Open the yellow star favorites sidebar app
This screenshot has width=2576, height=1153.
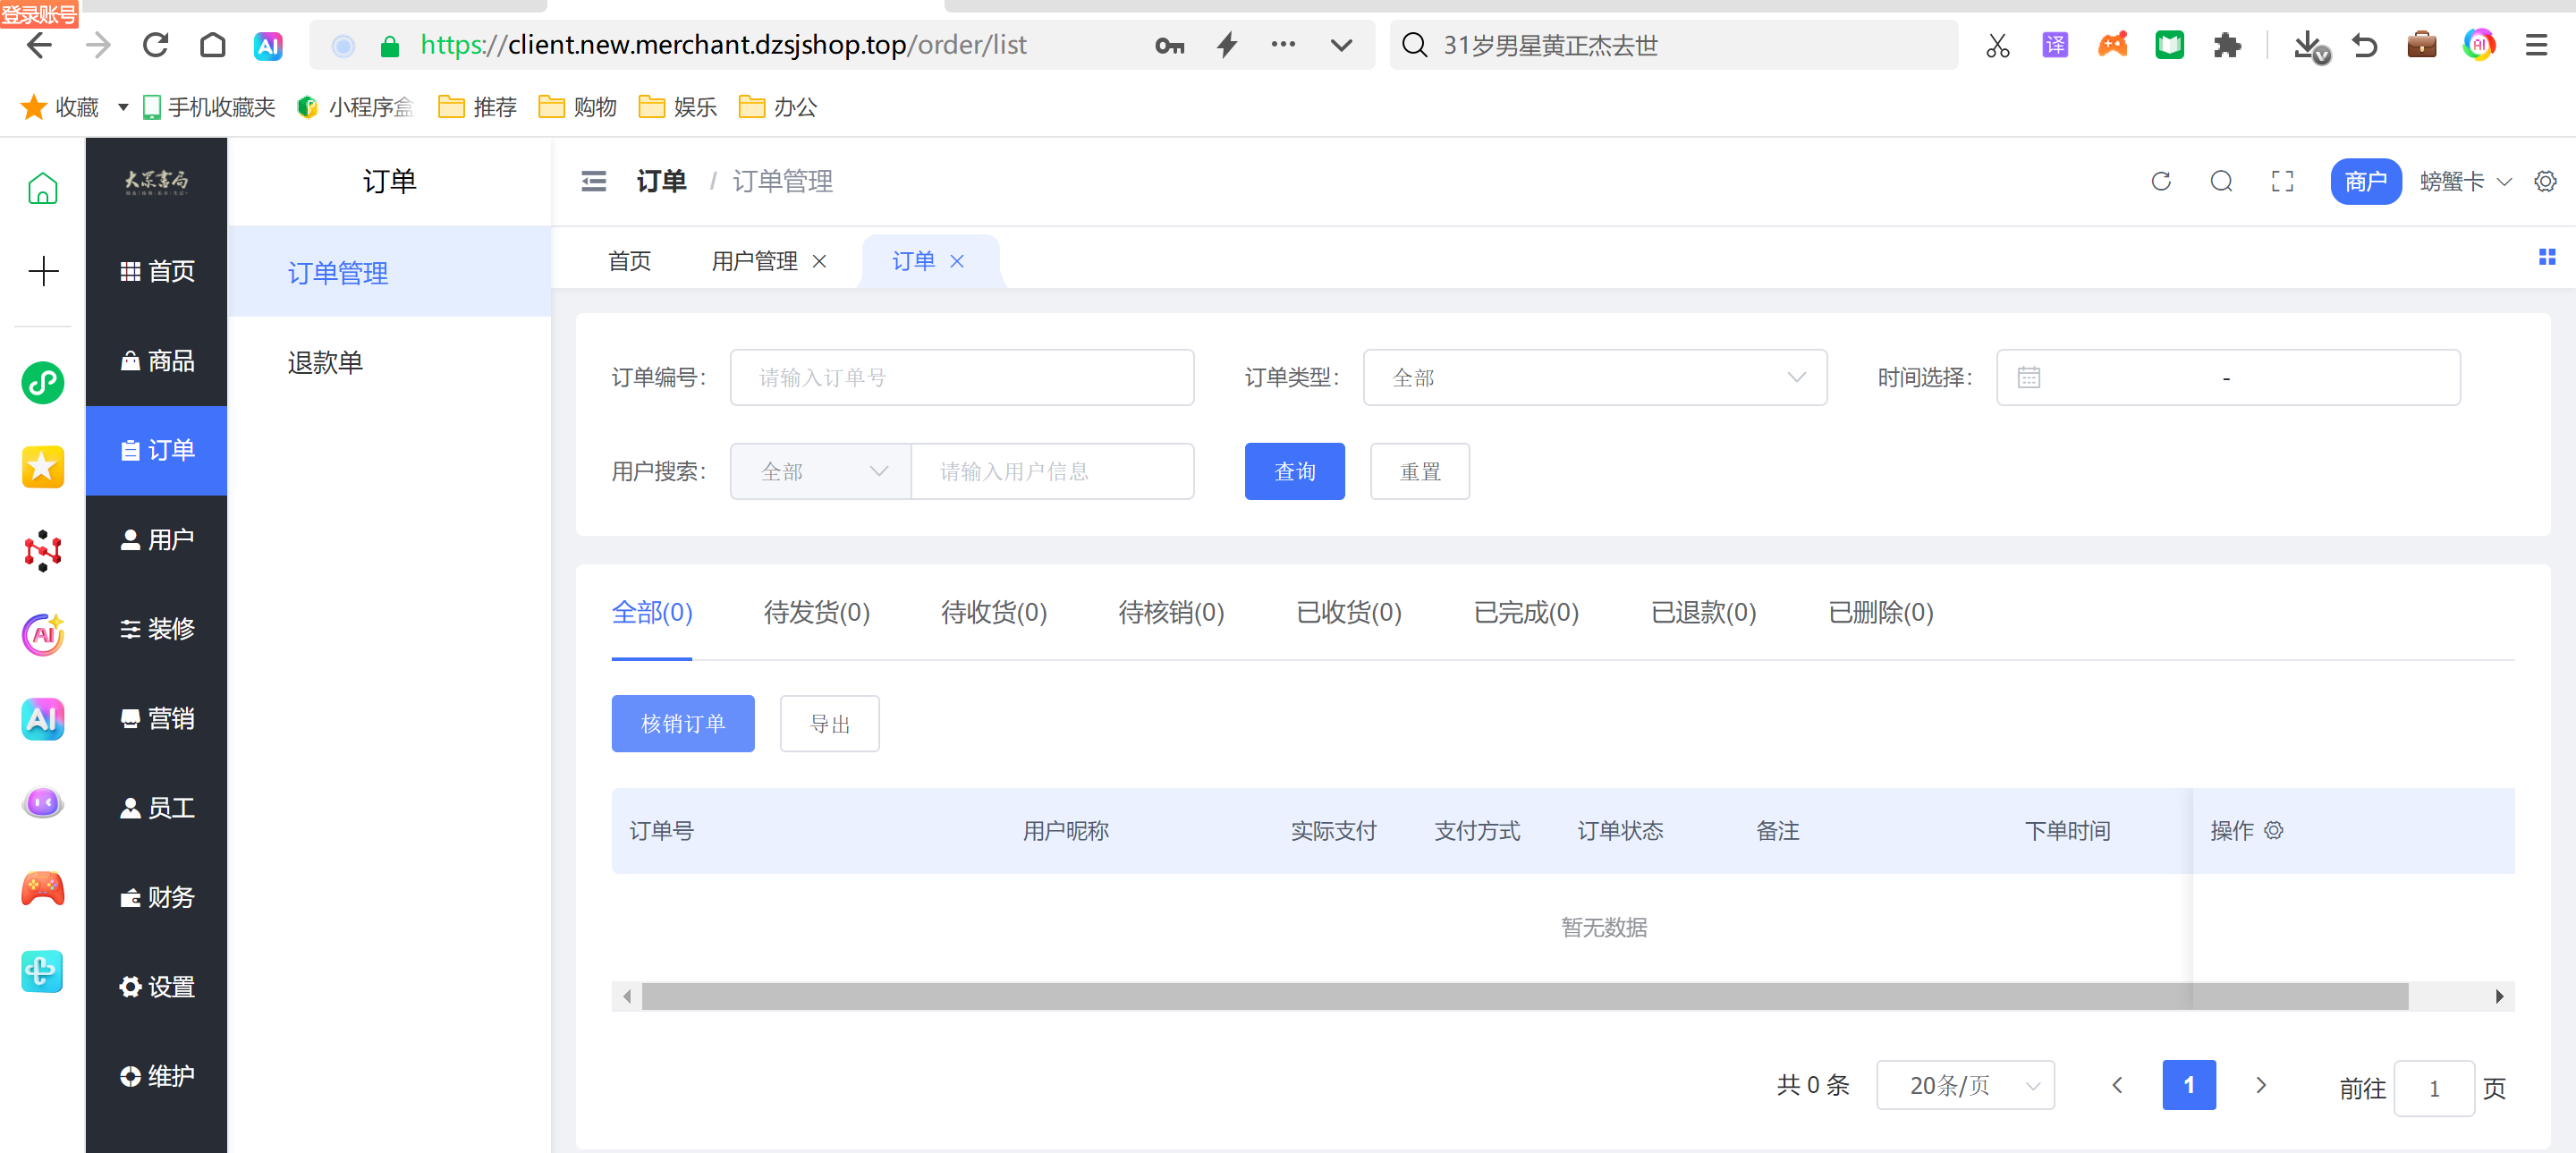point(43,467)
